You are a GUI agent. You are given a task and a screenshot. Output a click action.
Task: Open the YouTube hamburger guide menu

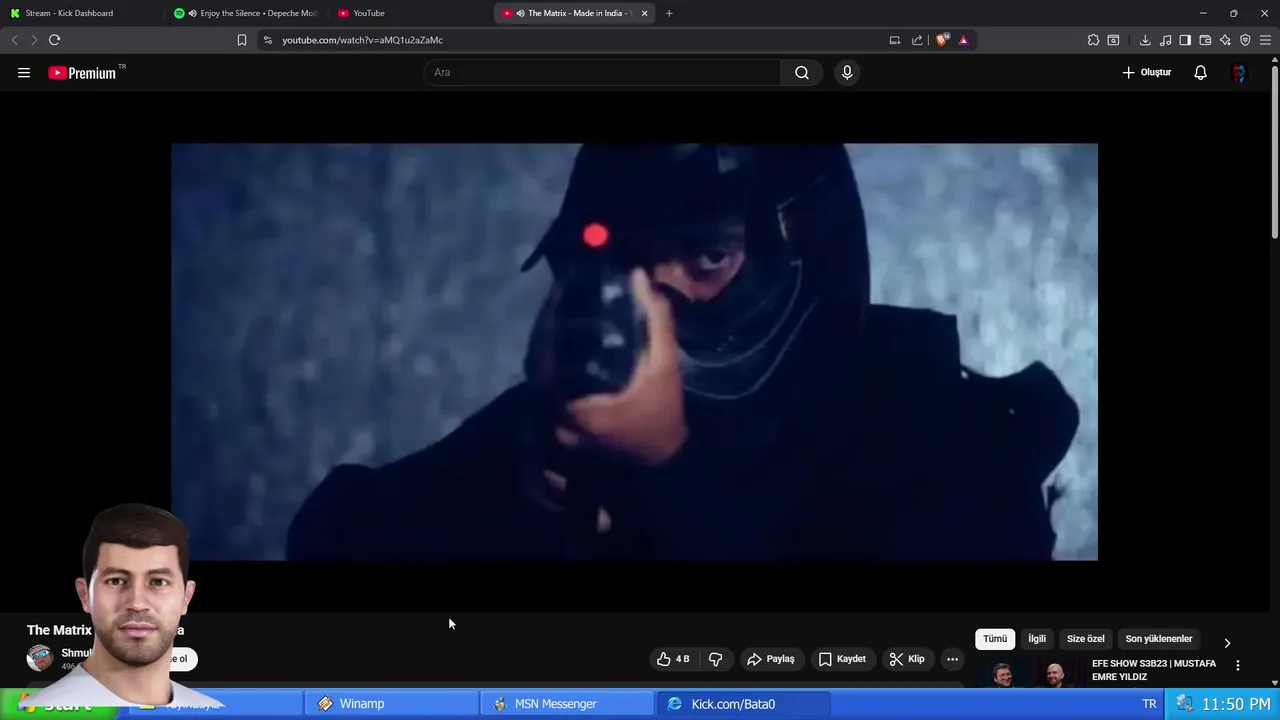(24, 72)
